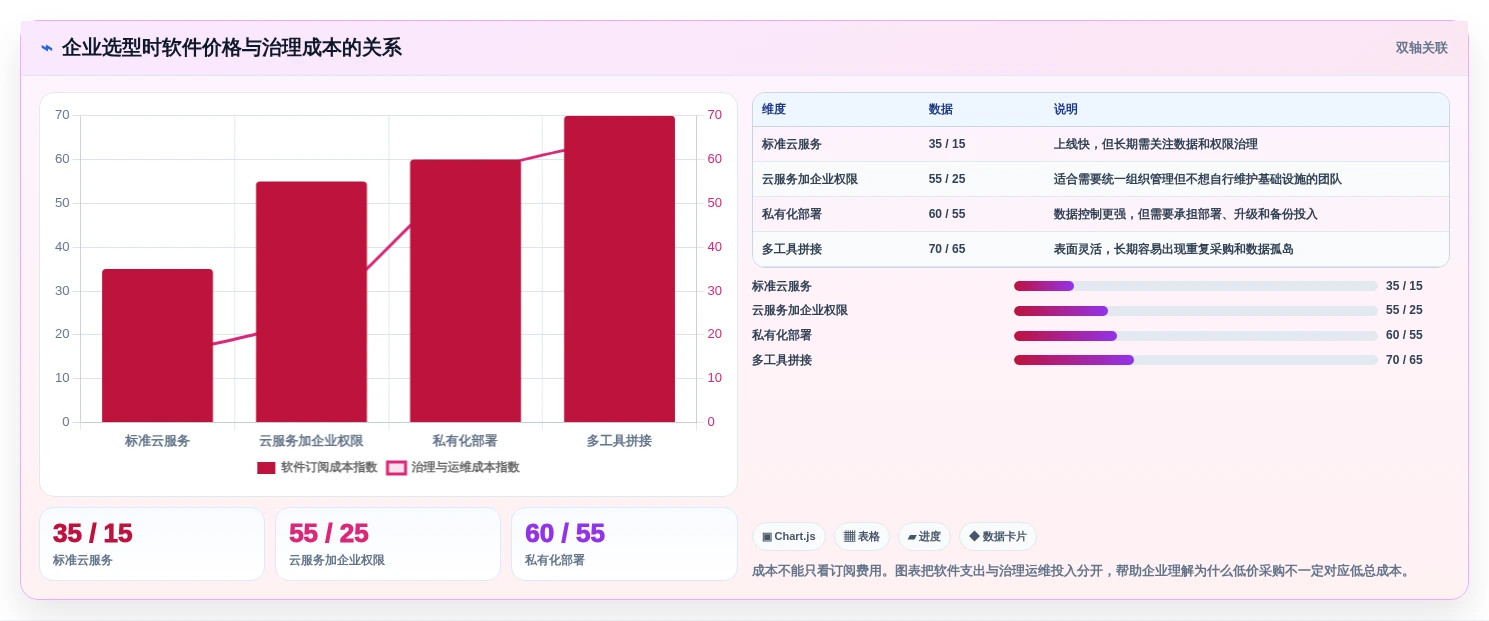The image size is (1489, 621).
Task: Click the 多工具拼接 bar in chart
Action: [x=619, y=269]
